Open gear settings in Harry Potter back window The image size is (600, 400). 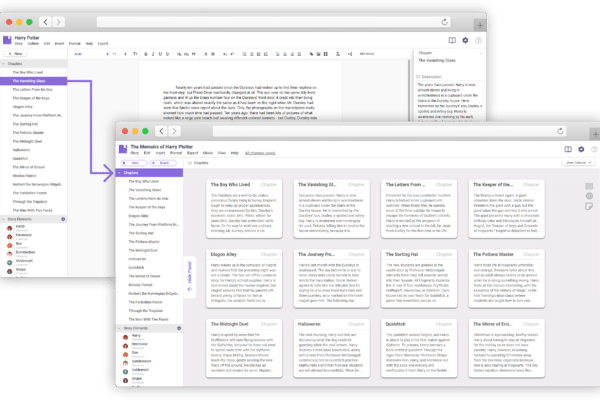[x=465, y=40]
